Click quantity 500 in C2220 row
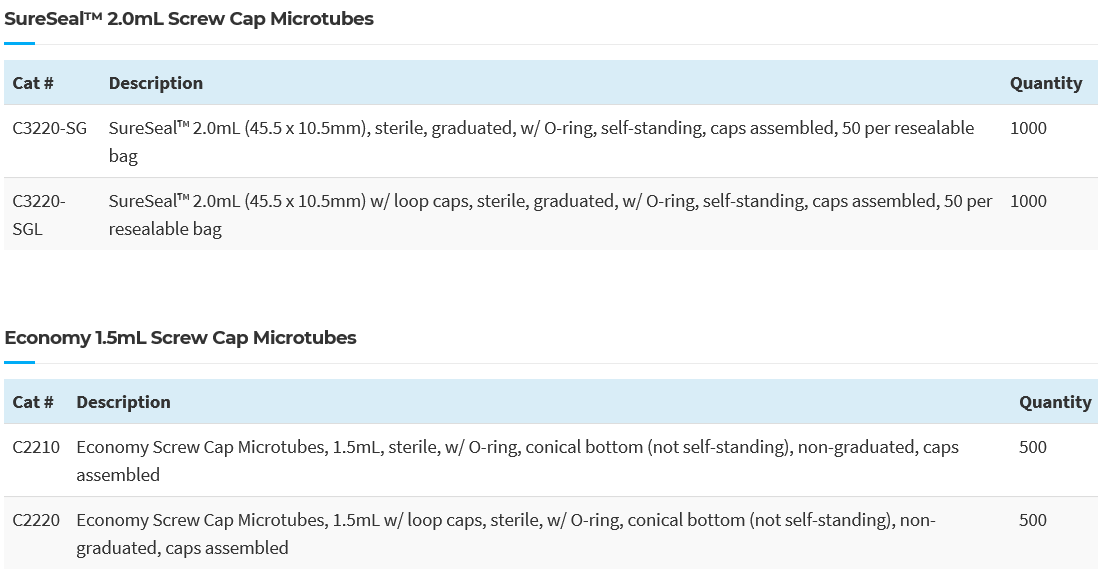 point(1033,520)
